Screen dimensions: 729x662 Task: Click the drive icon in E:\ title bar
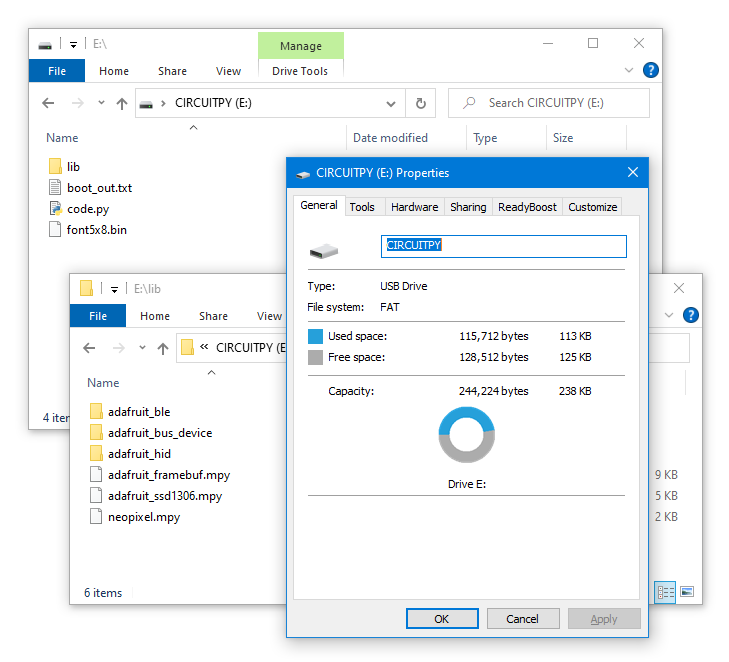point(45,46)
